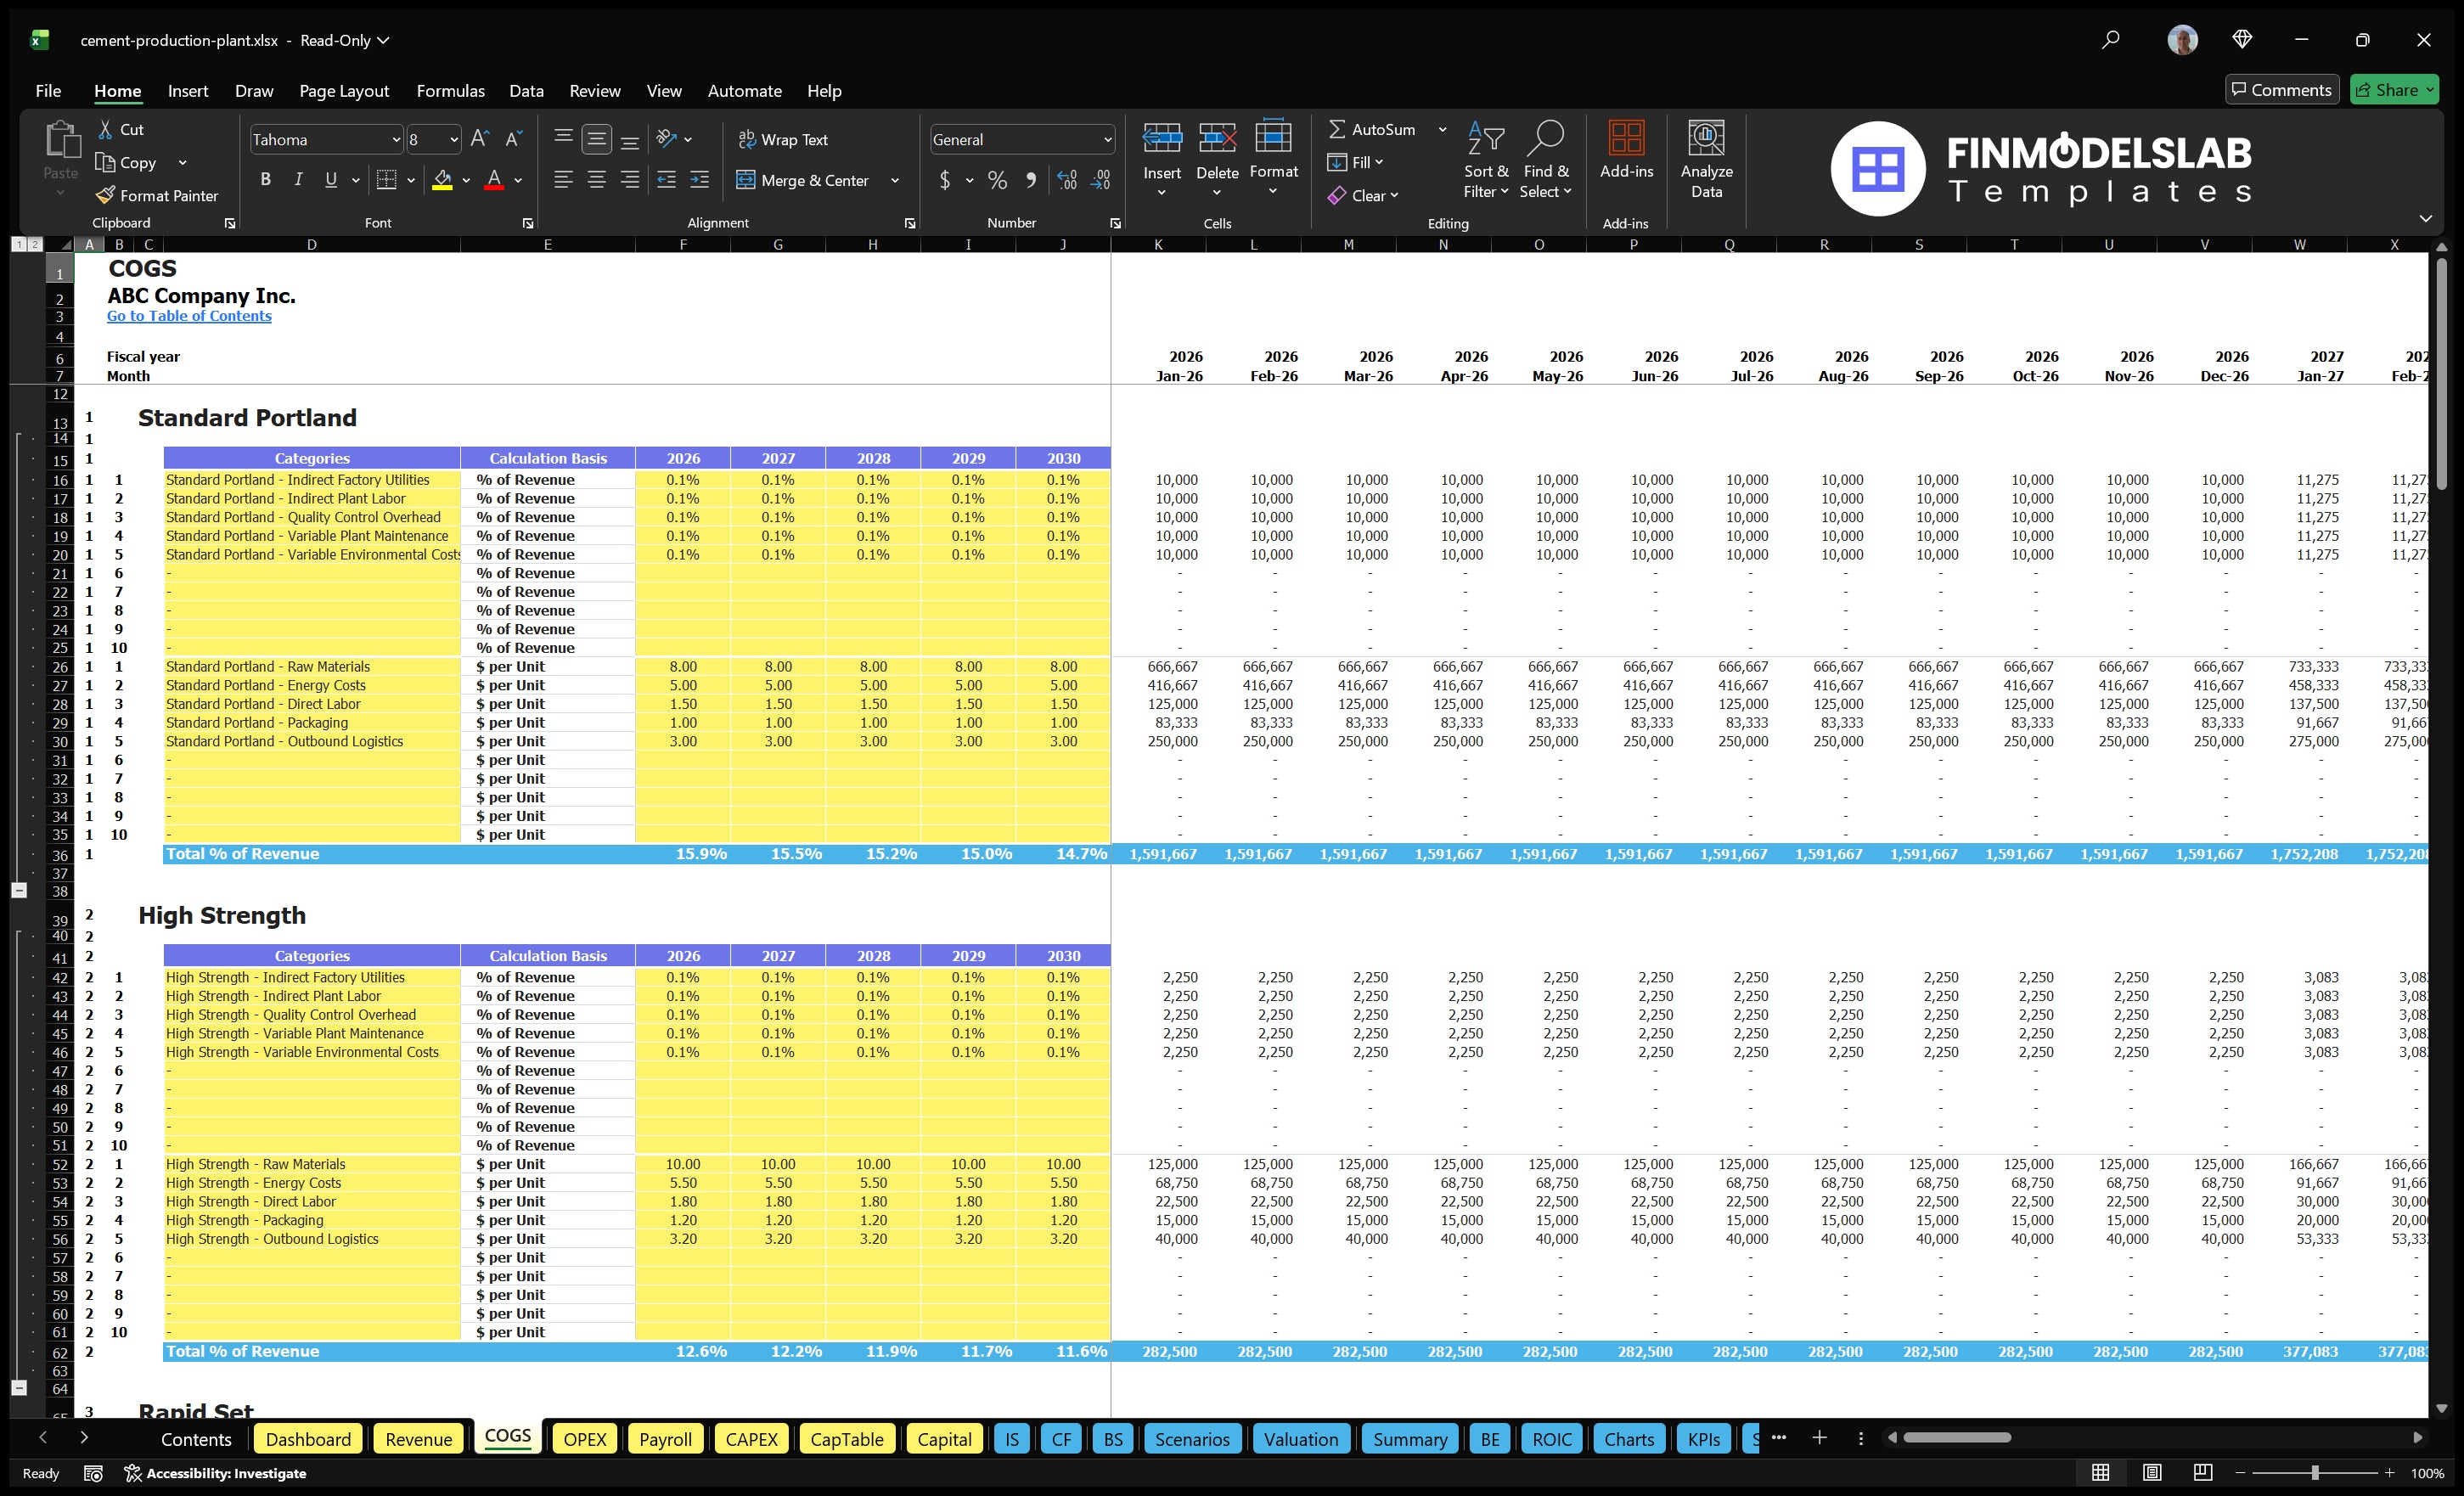Switch to the Valuation sheet tab
This screenshot has width=2464, height=1496.
point(1301,1439)
